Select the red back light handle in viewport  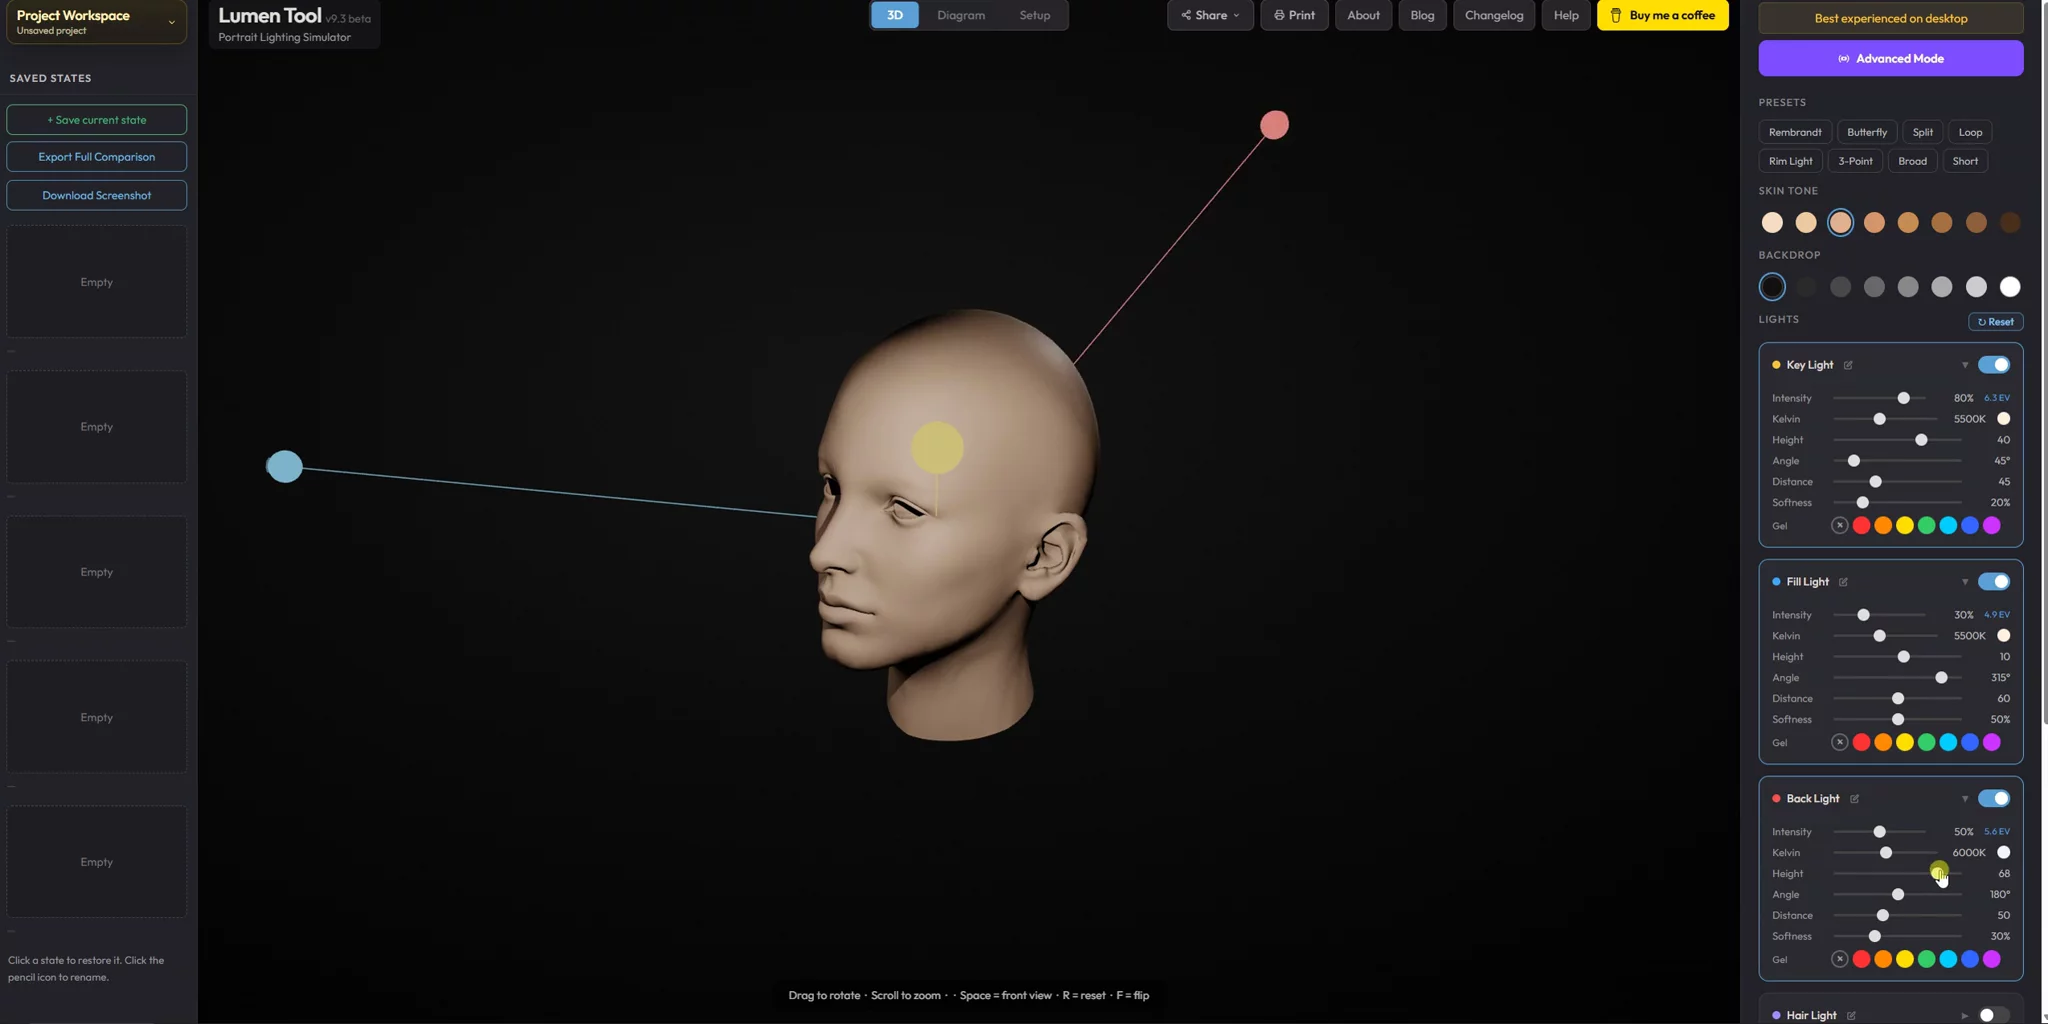1274,125
